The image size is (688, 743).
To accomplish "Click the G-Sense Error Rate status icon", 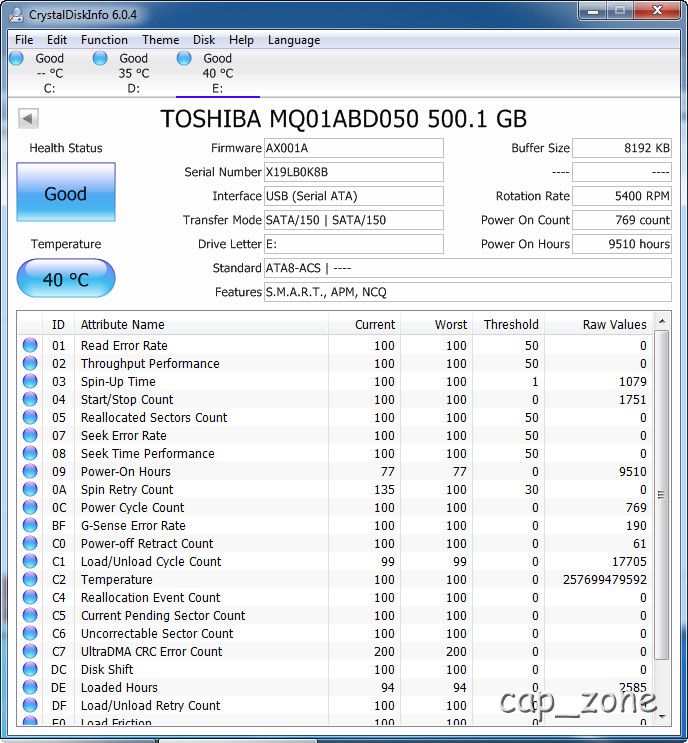I will pyautogui.click(x=30, y=525).
